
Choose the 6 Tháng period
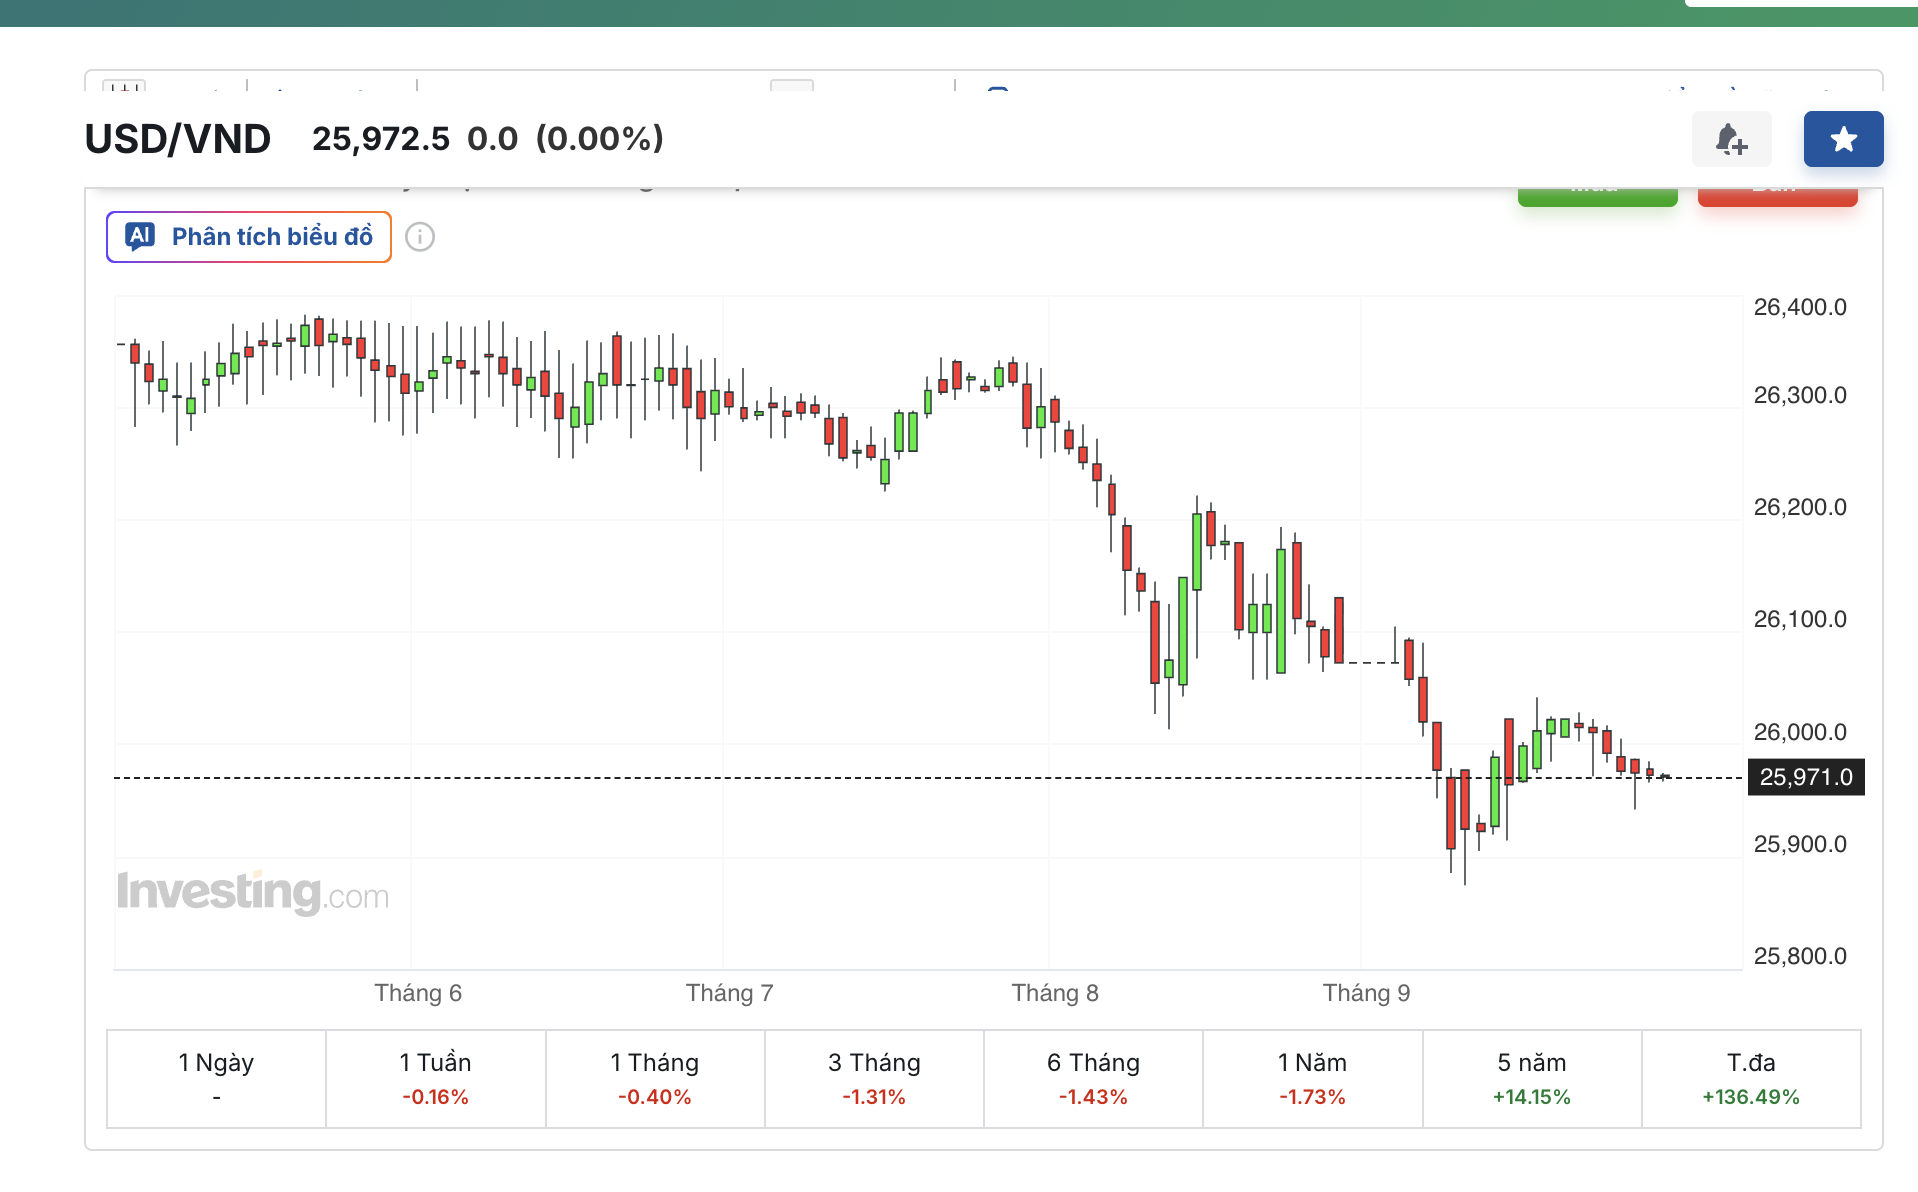point(1093,1079)
